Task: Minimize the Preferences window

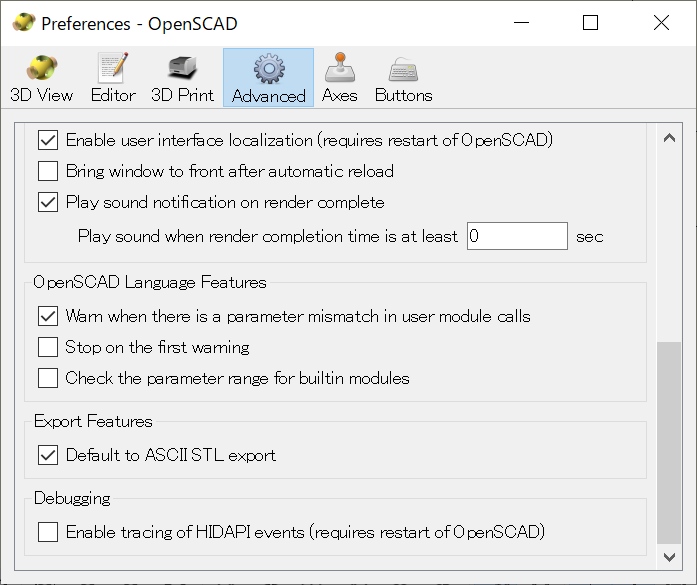Action: coord(521,22)
